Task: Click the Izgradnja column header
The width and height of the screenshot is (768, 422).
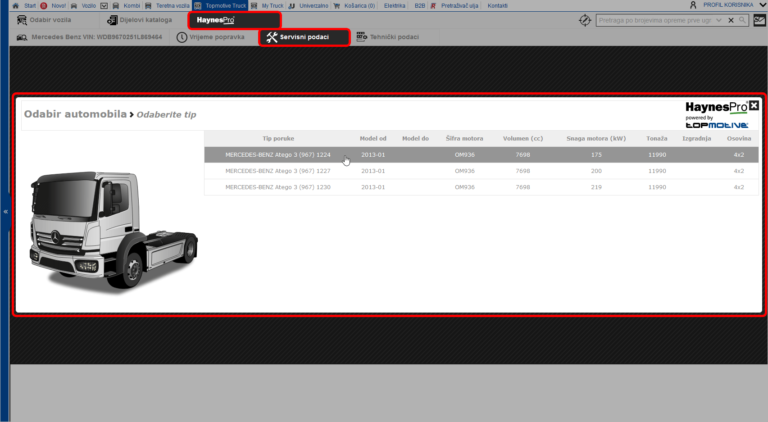Action: (696, 139)
